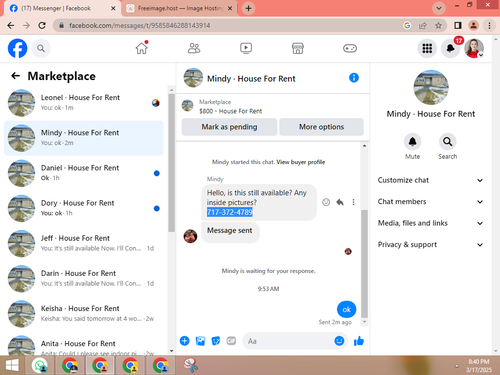Viewport: 500px width, 375px height.
Task: Click the highlighted phone number 717-372-4789
Action: [x=230, y=212]
